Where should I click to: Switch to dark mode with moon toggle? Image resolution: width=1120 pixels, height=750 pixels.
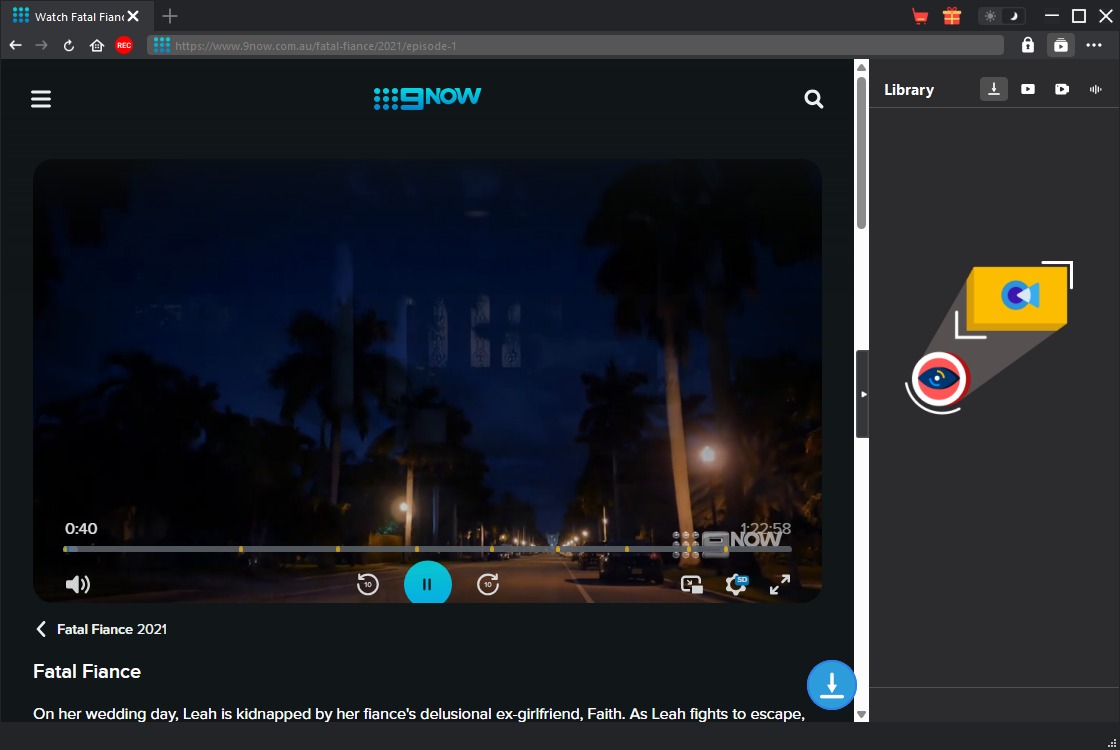1013,16
